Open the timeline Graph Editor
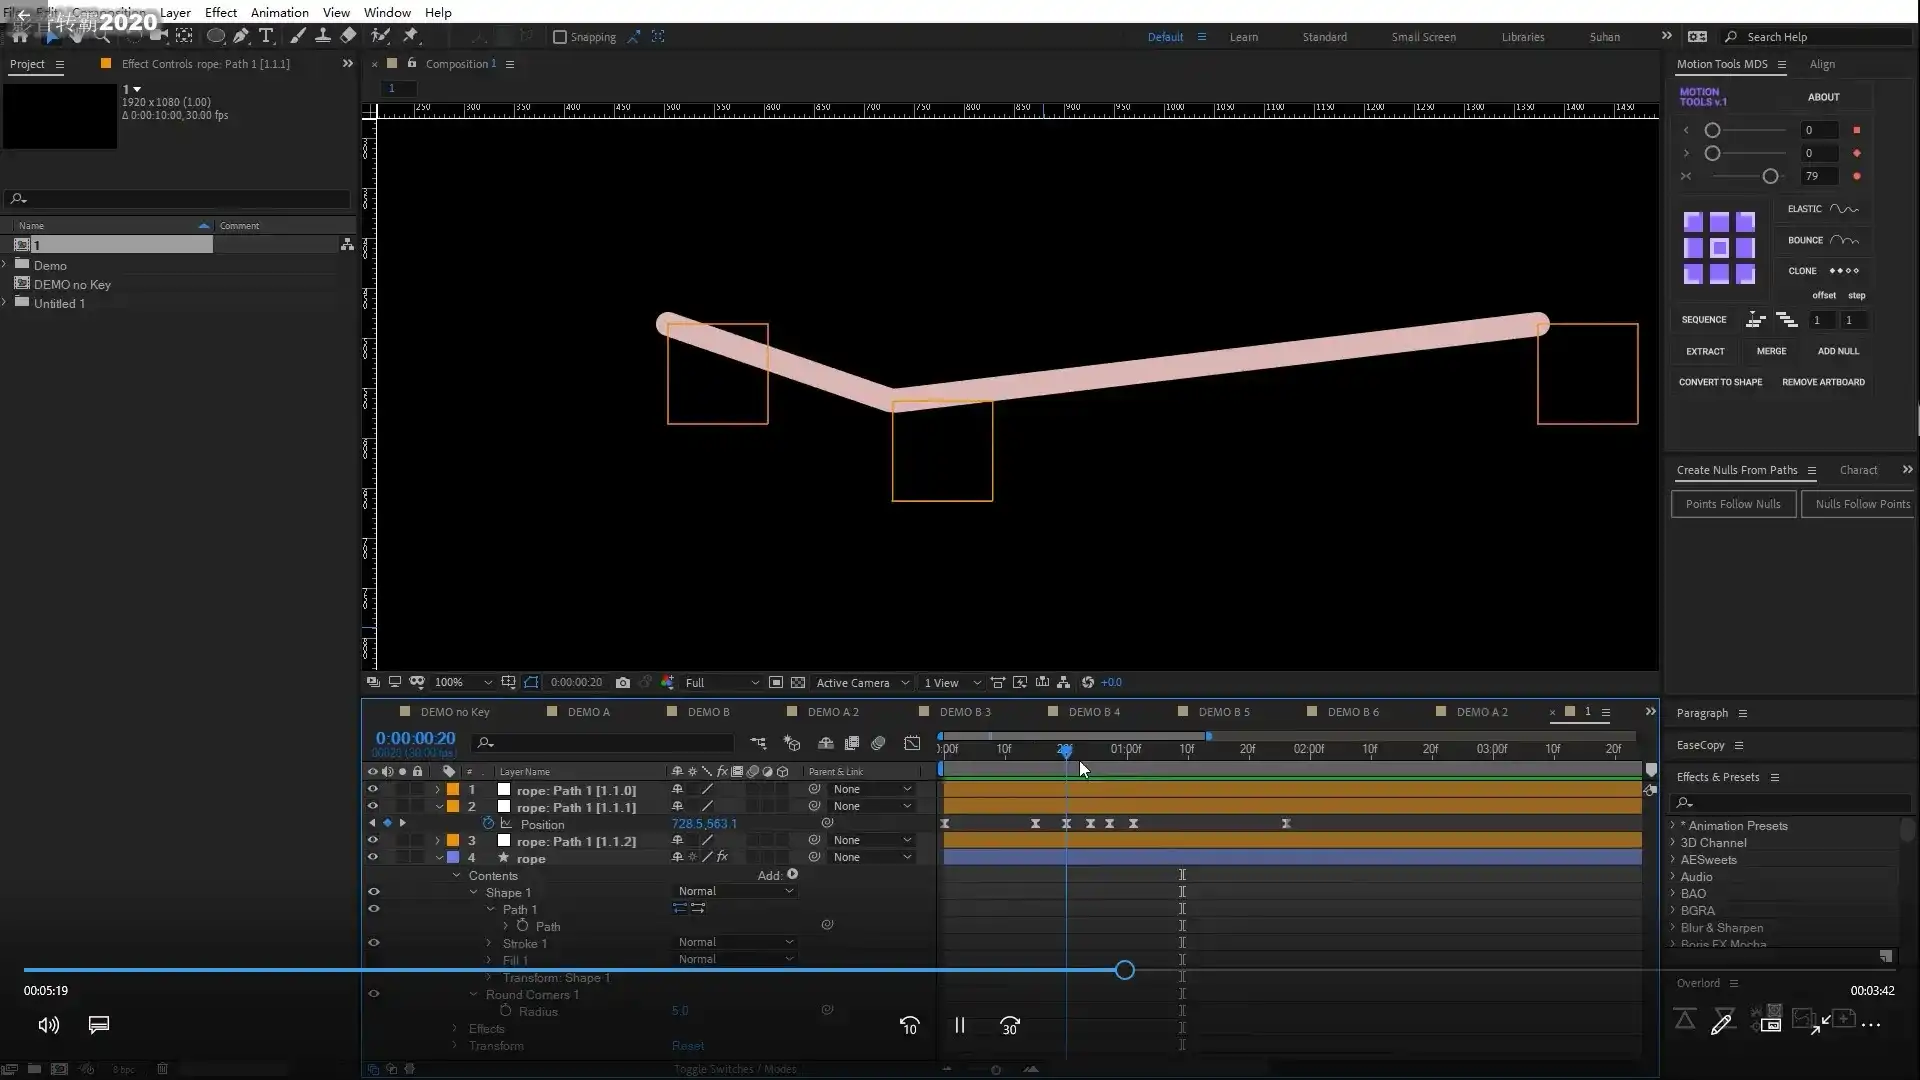This screenshot has width=1920, height=1080. tap(912, 743)
